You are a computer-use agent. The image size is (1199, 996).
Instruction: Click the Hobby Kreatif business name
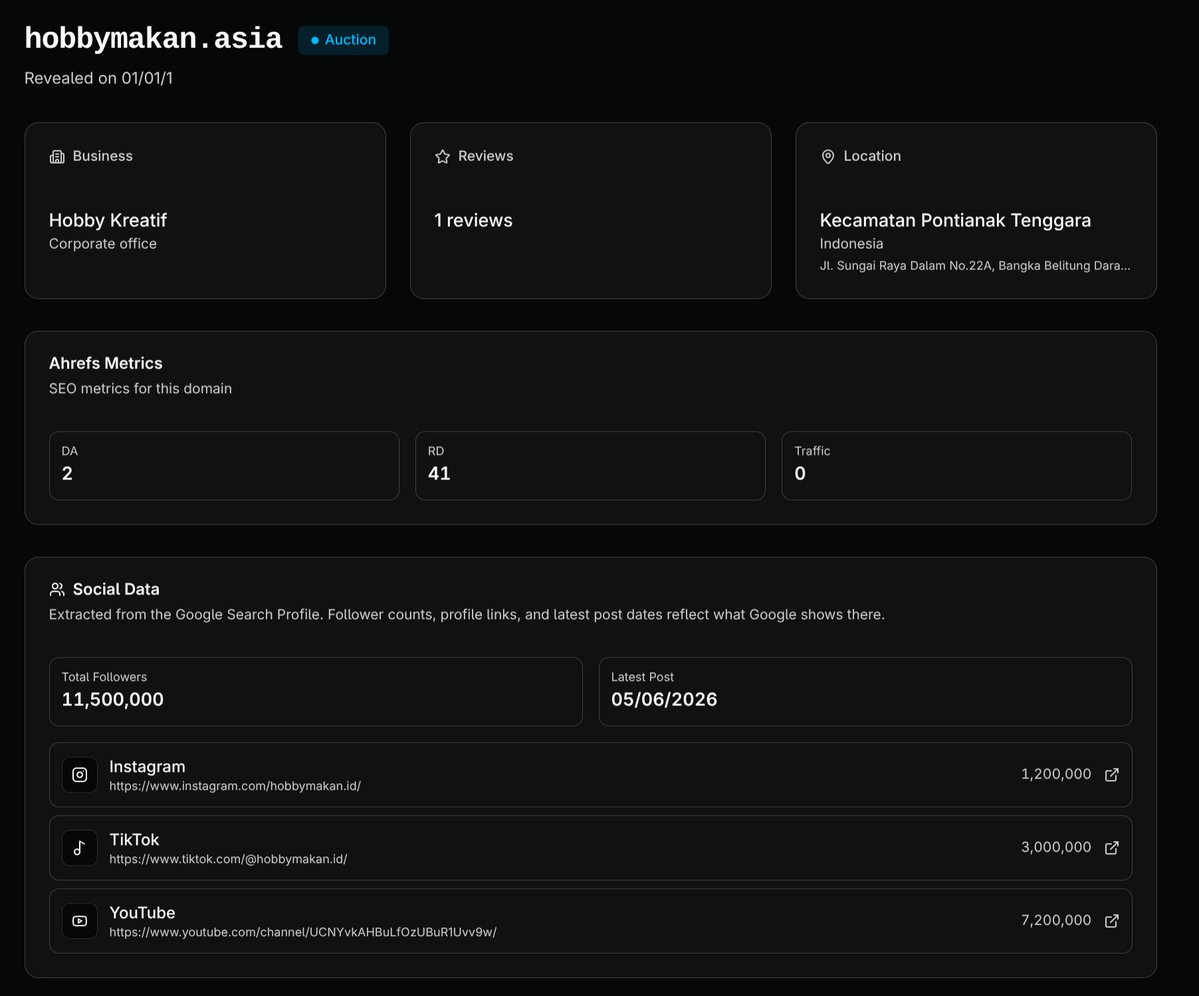pyautogui.click(x=108, y=220)
